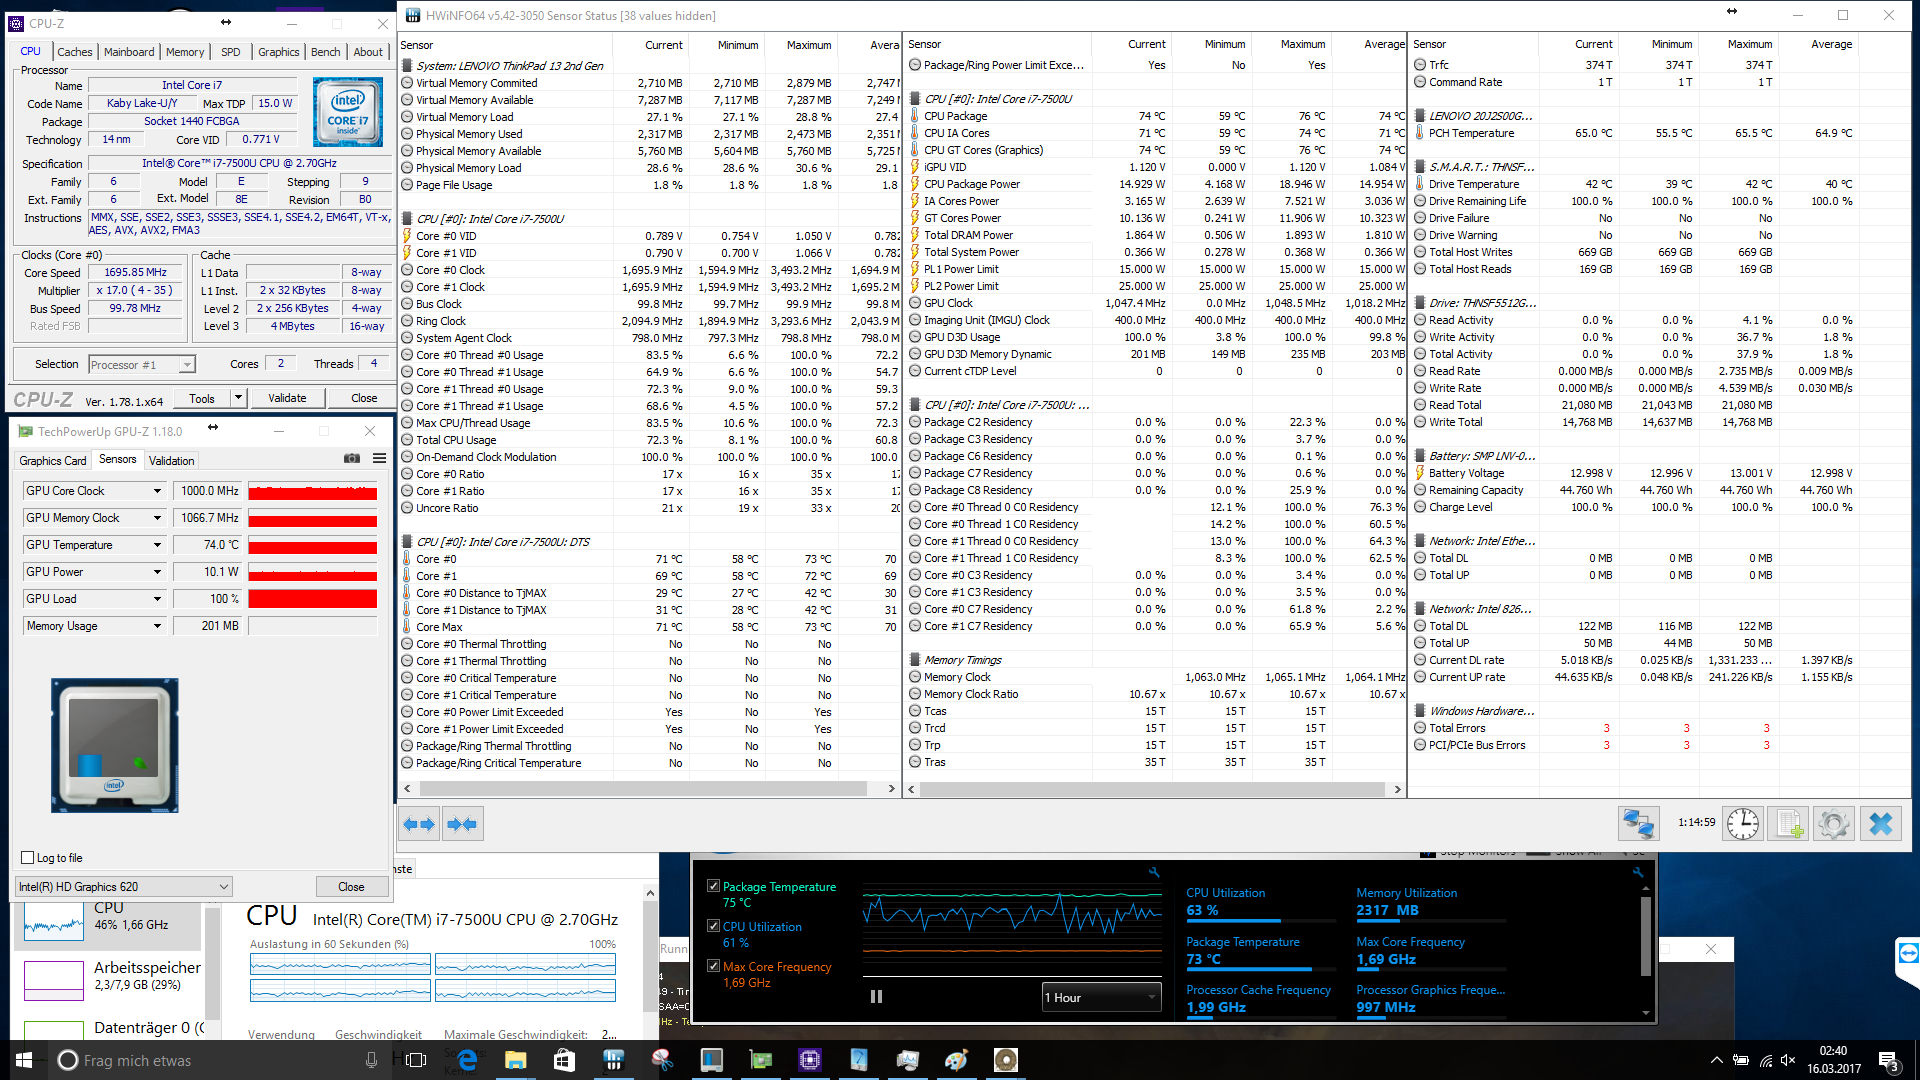The width and height of the screenshot is (1920, 1080).
Task: Select the GPU-Z Graphics Card tab
Action: pos(53,461)
